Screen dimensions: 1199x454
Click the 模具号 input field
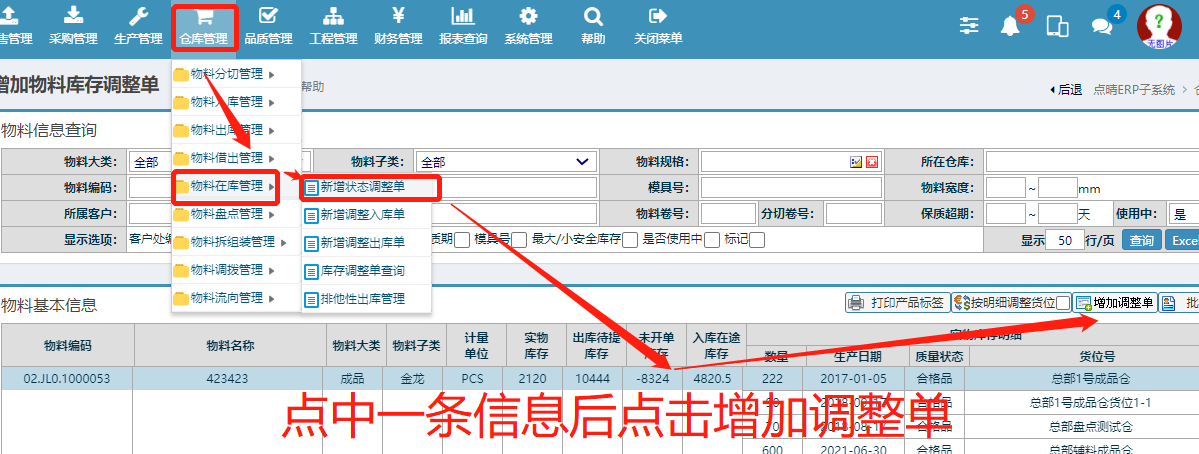point(791,187)
